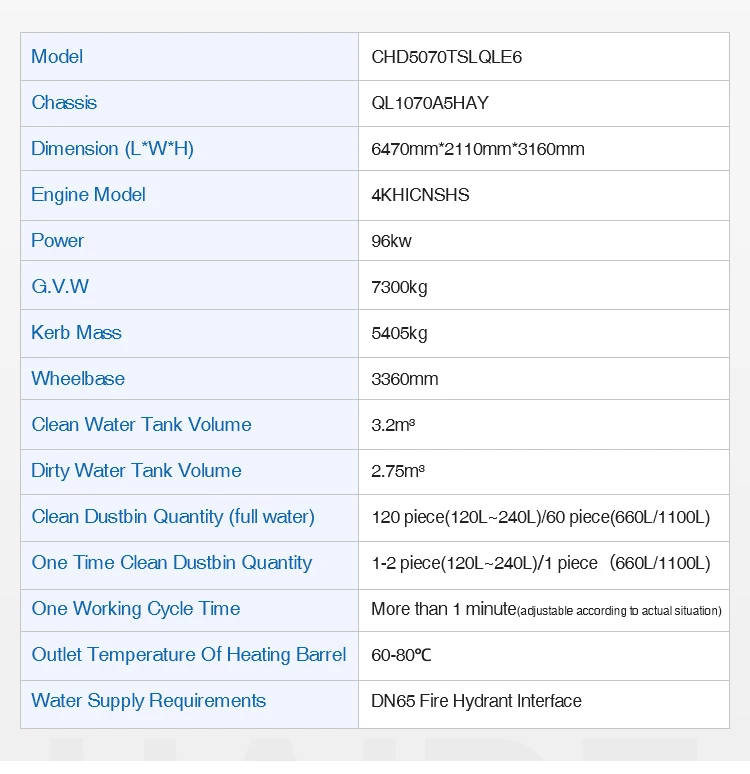This screenshot has height=774, width=750.
Task: Click the 96kw power value
Action: point(391,241)
